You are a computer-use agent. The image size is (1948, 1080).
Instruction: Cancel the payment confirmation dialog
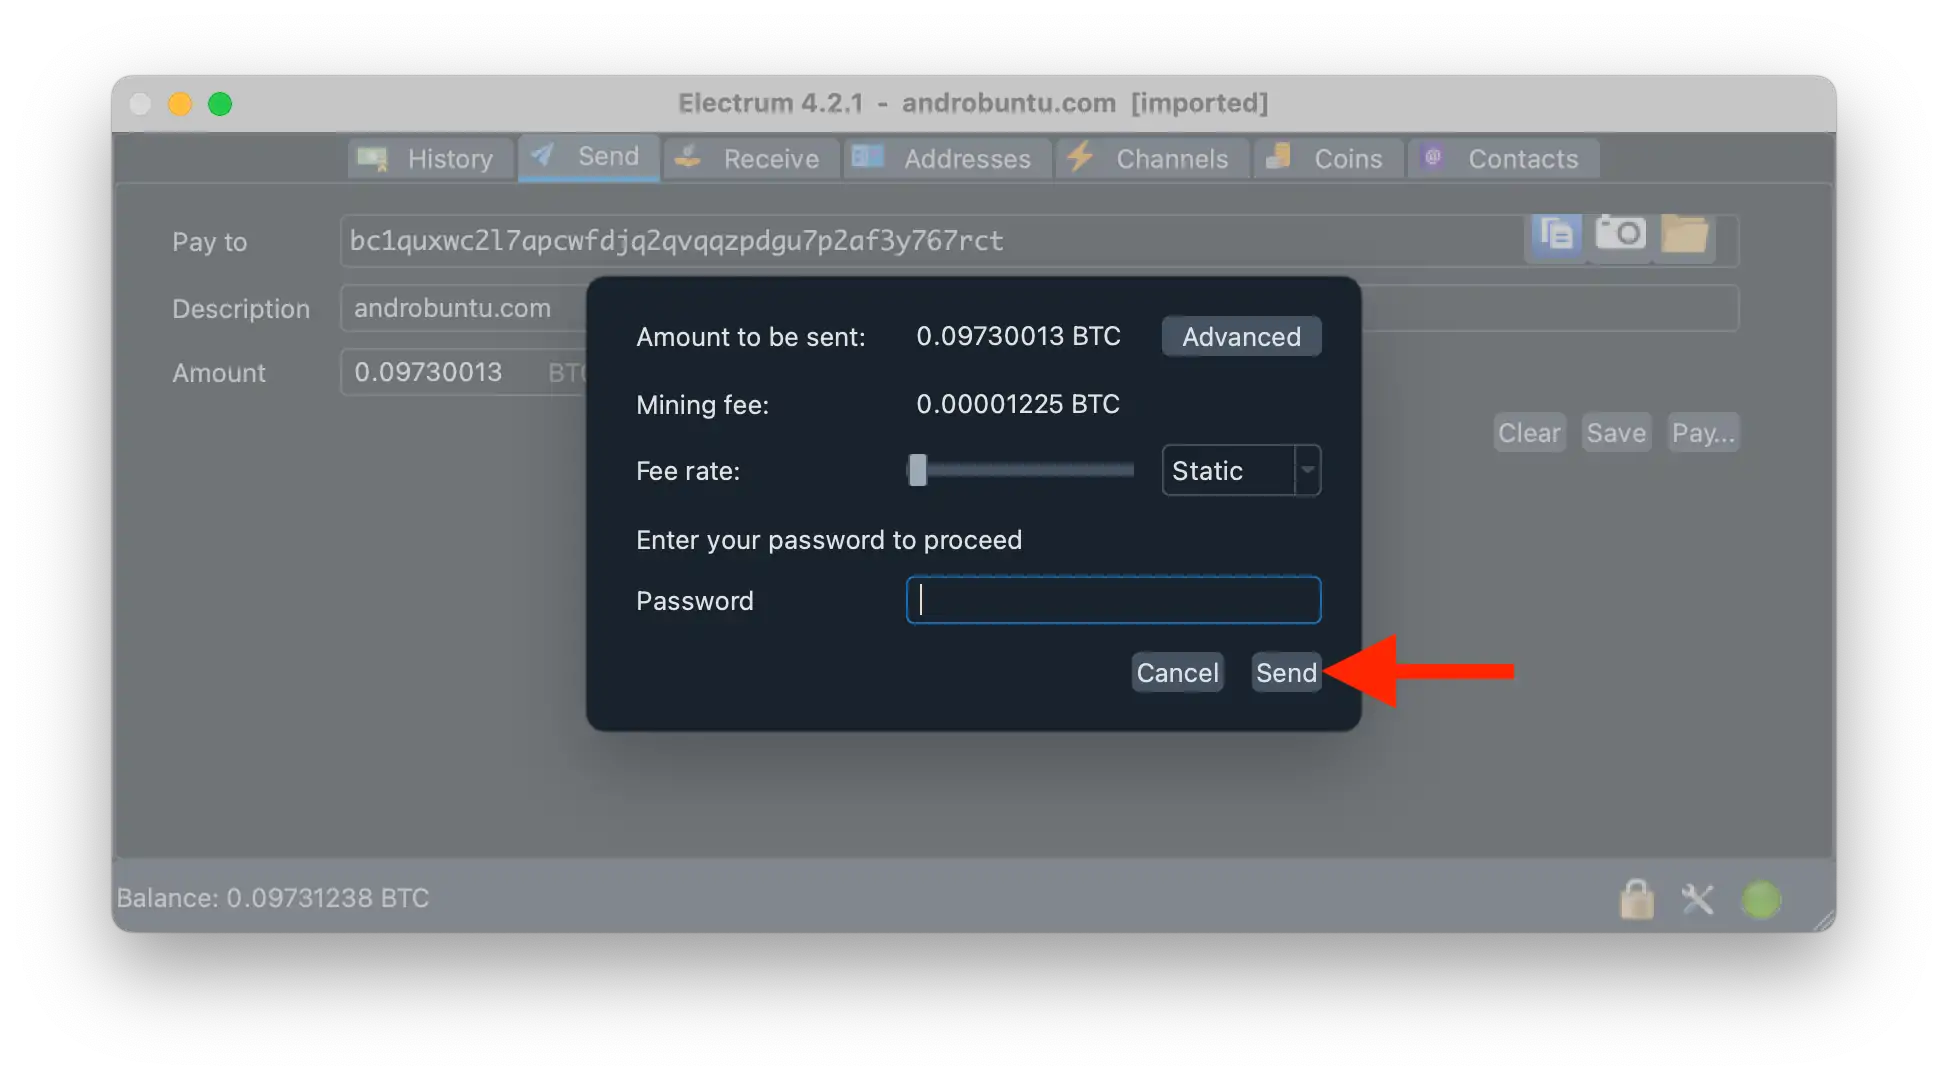click(1177, 672)
